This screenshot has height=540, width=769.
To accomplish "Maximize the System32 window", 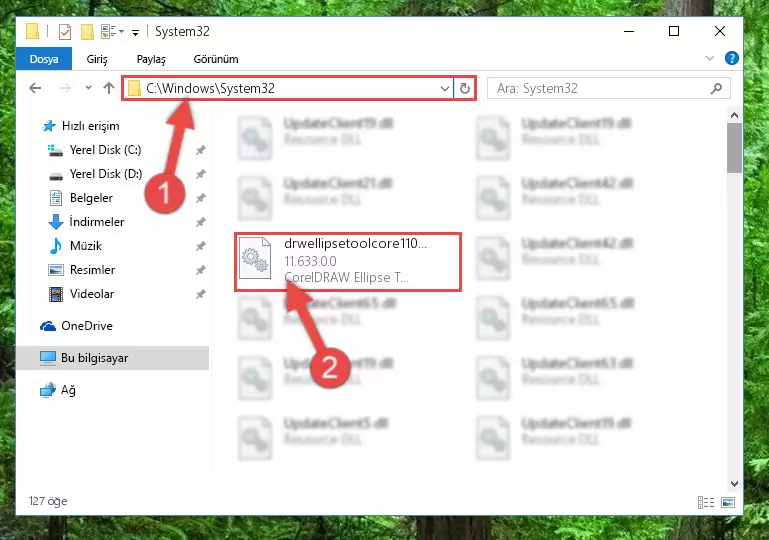I will [x=674, y=31].
